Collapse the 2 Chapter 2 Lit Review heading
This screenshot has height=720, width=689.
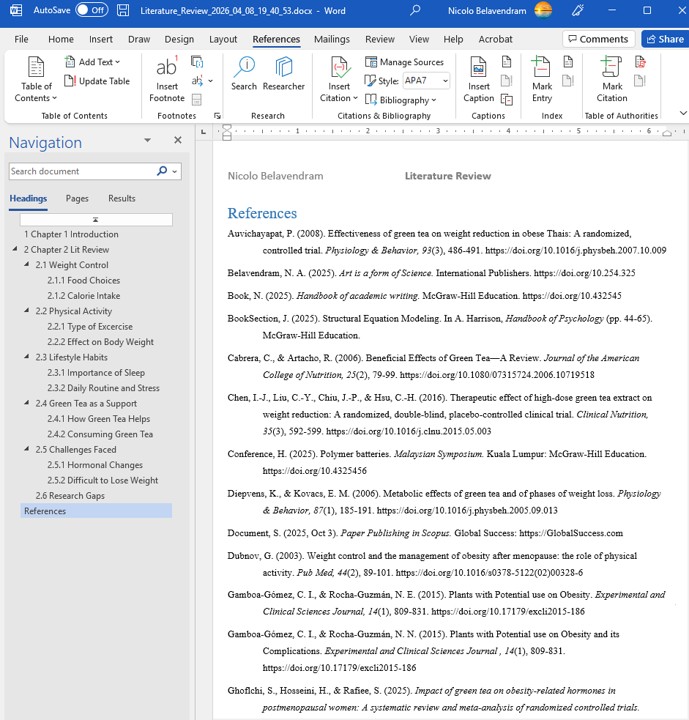[15, 249]
